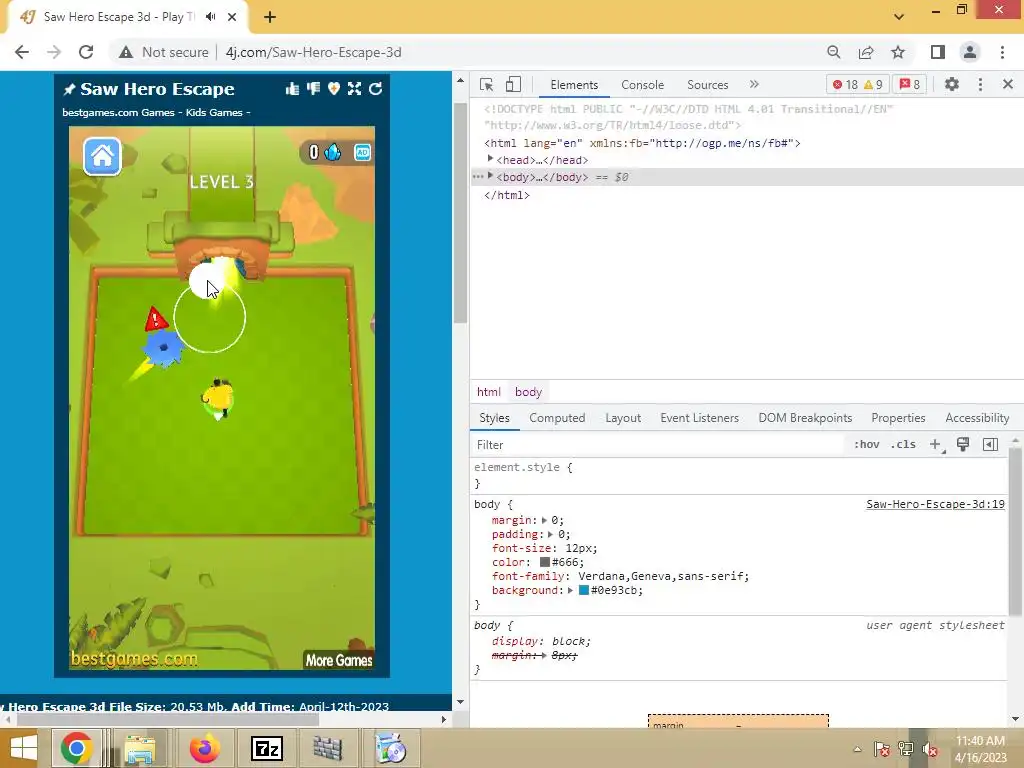Viewport: 1024px width, 768px height.
Task: Open the Computed styles tab
Action: 557,418
